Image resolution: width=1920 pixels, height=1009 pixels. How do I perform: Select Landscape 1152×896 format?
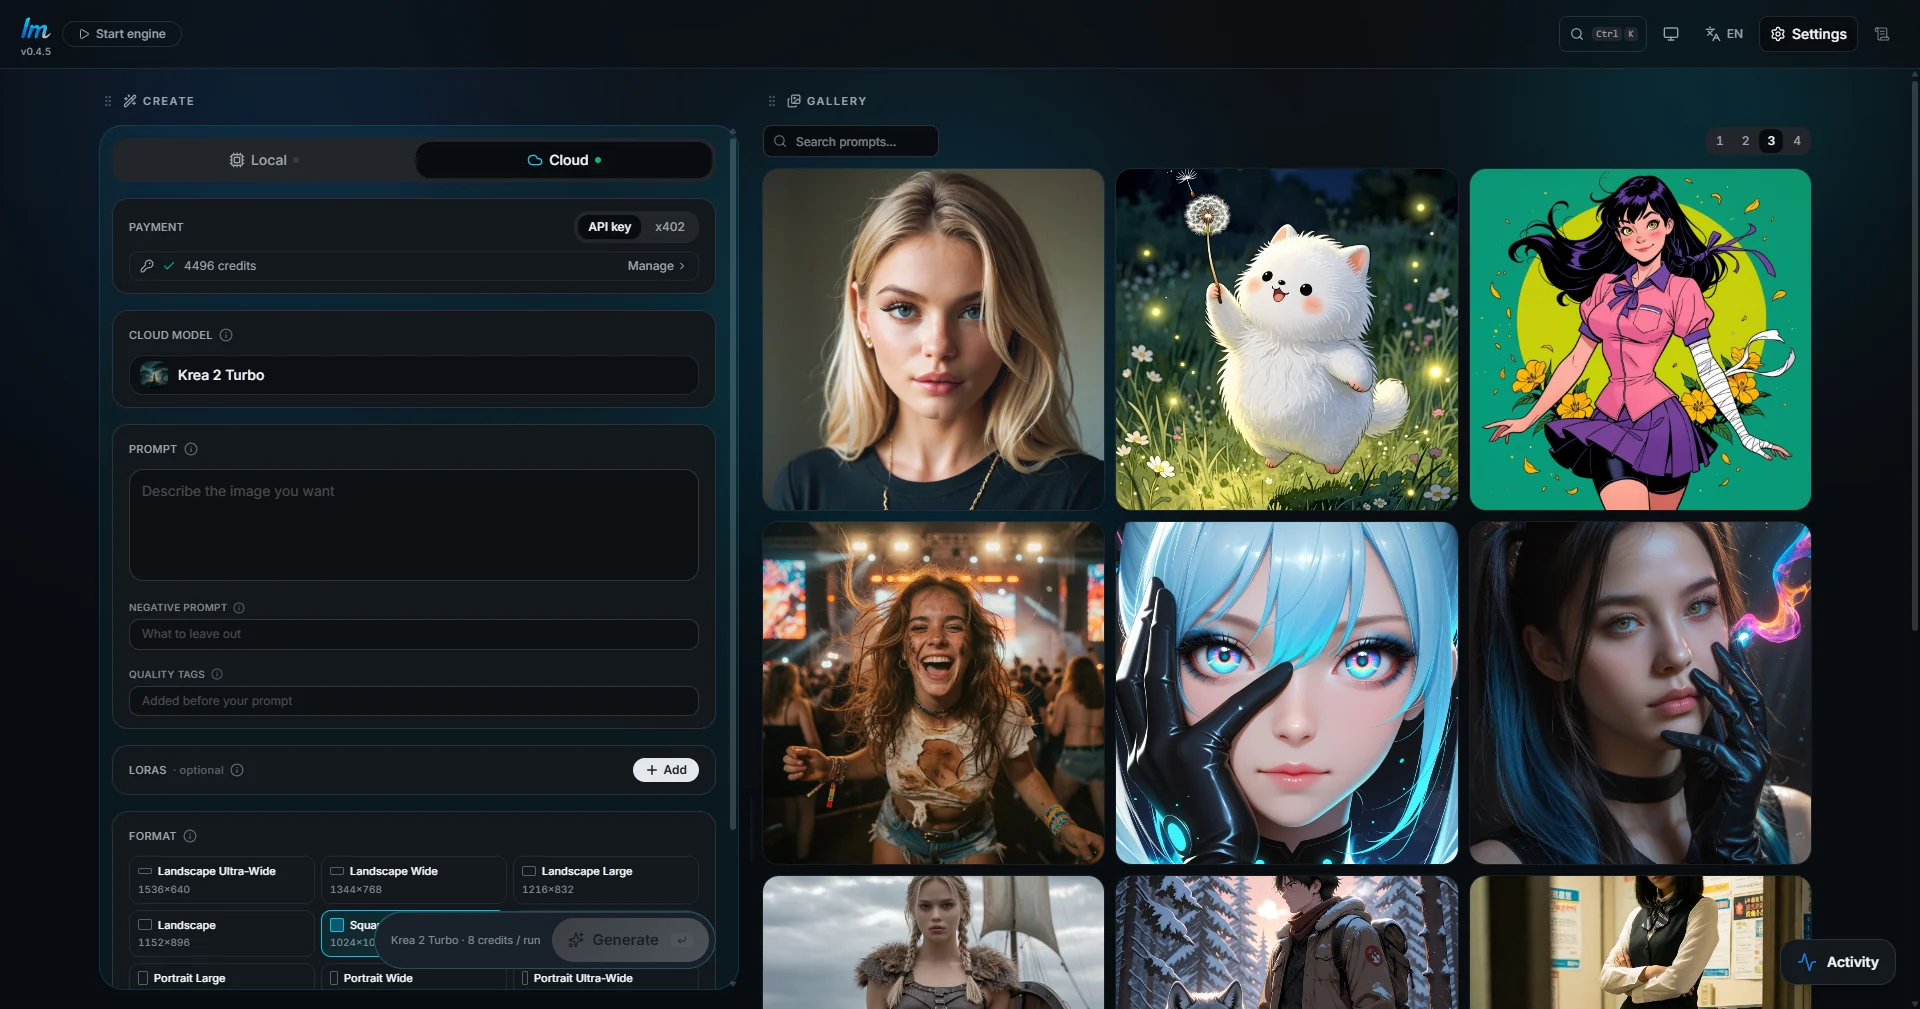coord(221,933)
